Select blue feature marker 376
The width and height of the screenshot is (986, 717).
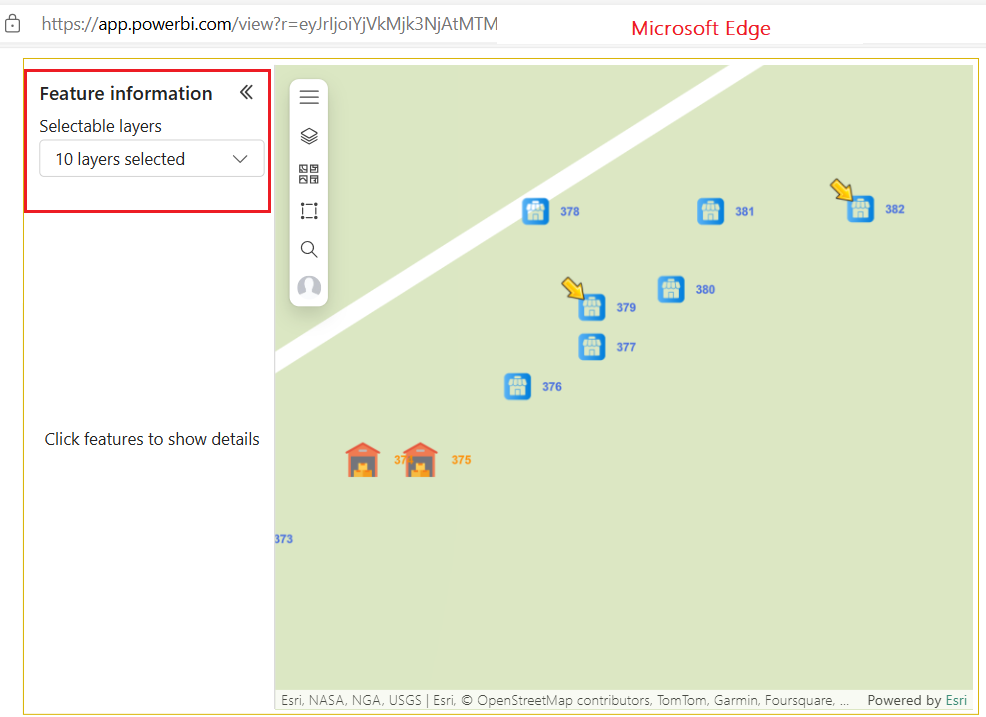pyautogui.click(x=517, y=386)
